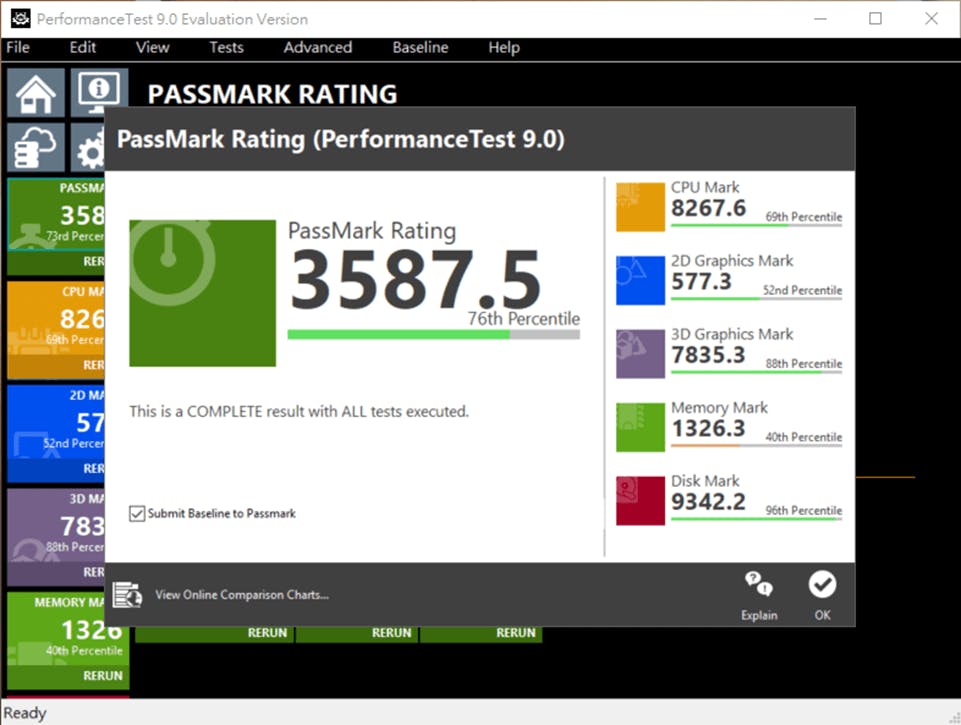Screen dimensions: 961x725
Task: Click the CPU Mark percentile bar
Action: pos(756,226)
